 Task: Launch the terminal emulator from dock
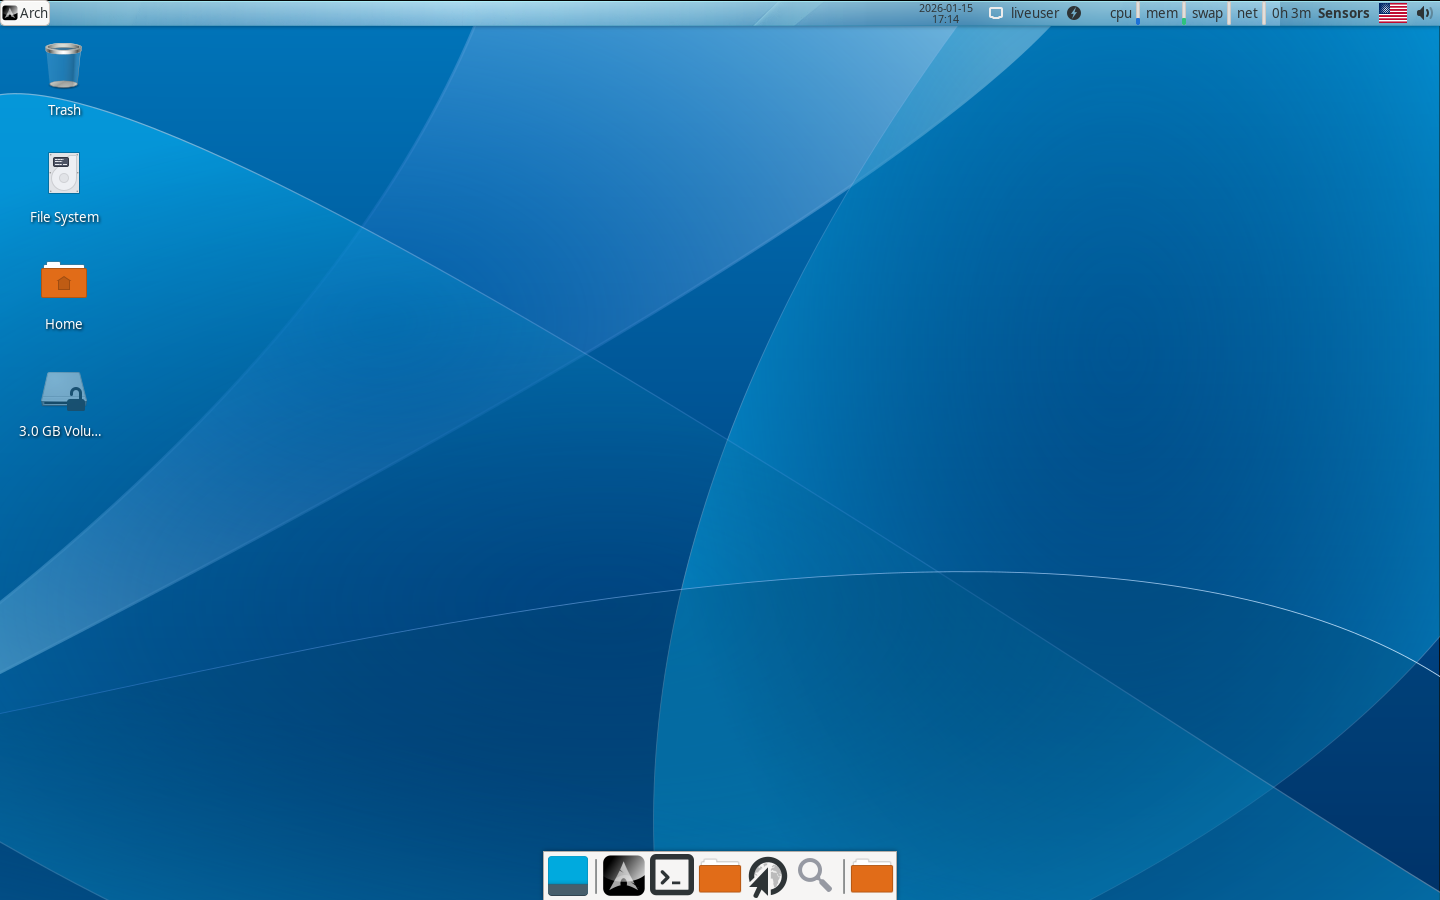tap(672, 876)
